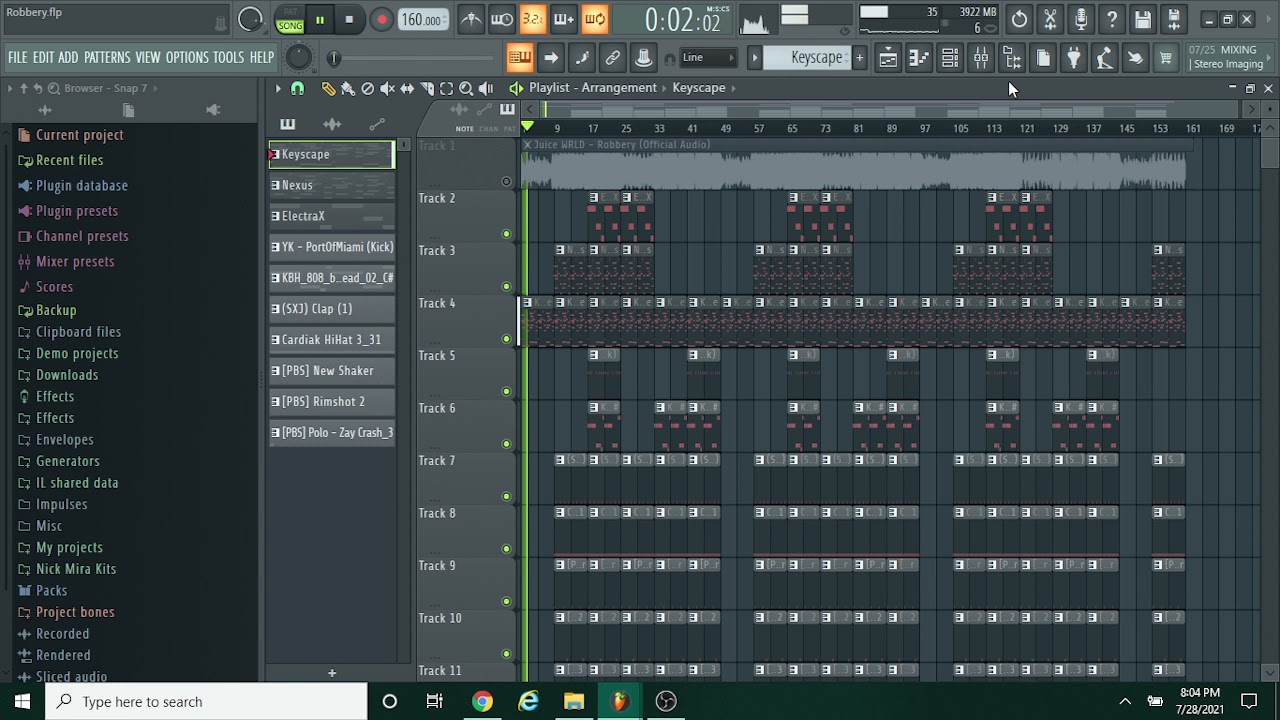Stop playback with the stop button
The image size is (1280, 720).
[x=349, y=20]
